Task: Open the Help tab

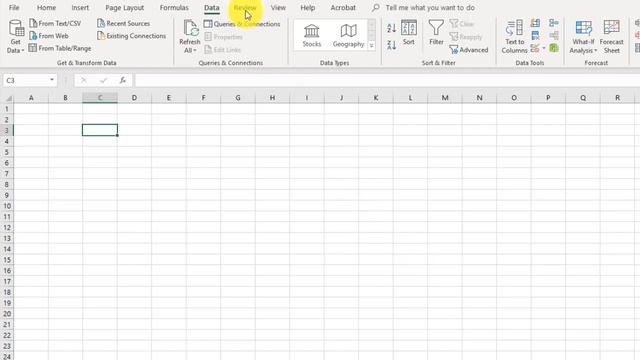Action: click(x=307, y=7)
